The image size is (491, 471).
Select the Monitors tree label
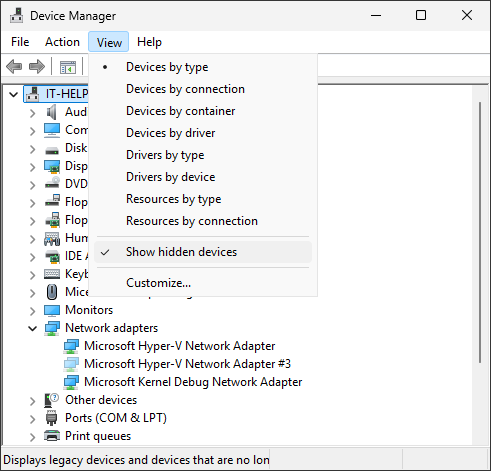[x=89, y=310]
